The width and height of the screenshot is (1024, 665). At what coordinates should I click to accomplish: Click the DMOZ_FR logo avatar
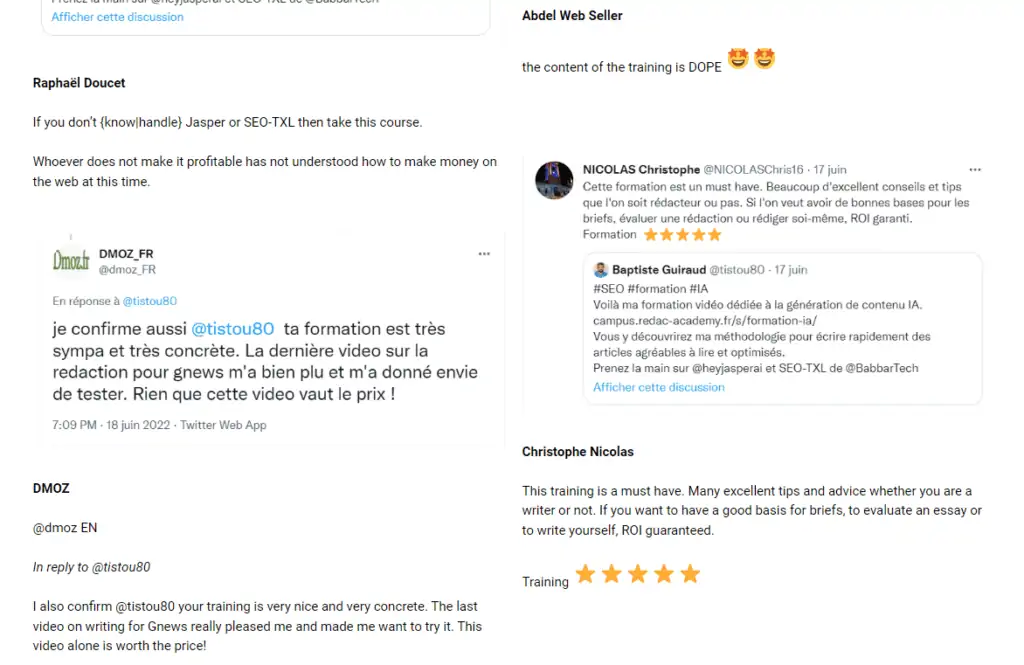pos(71,261)
